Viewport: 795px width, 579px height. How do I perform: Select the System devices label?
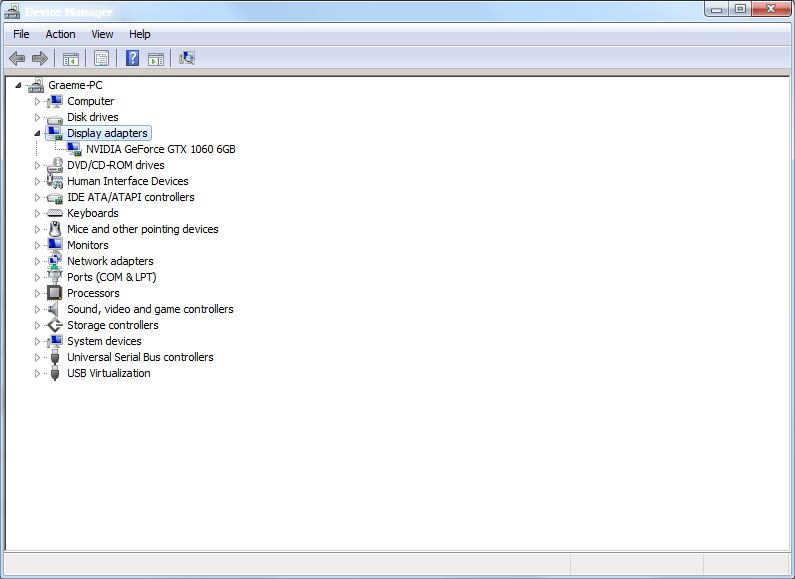[x=104, y=341]
